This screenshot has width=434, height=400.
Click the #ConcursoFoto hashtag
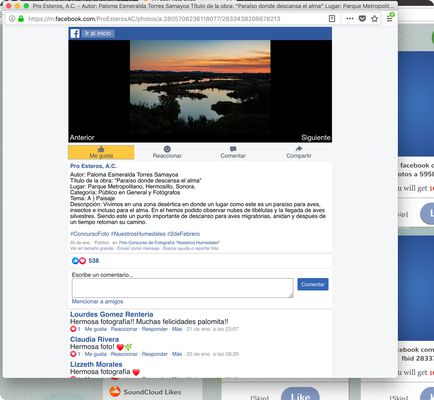click(90, 234)
